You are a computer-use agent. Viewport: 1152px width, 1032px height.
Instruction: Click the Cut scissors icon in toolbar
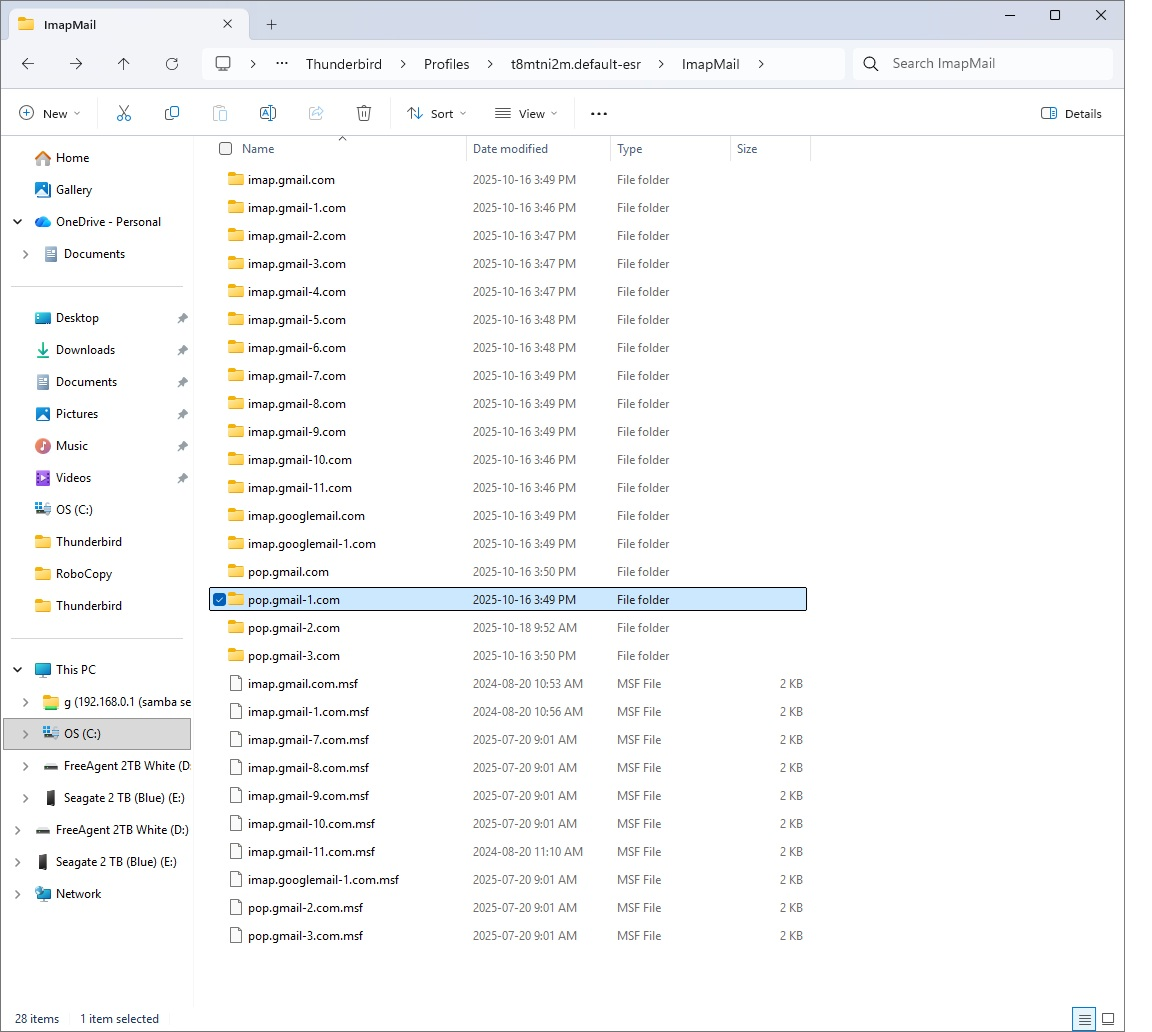coord(124,113)
